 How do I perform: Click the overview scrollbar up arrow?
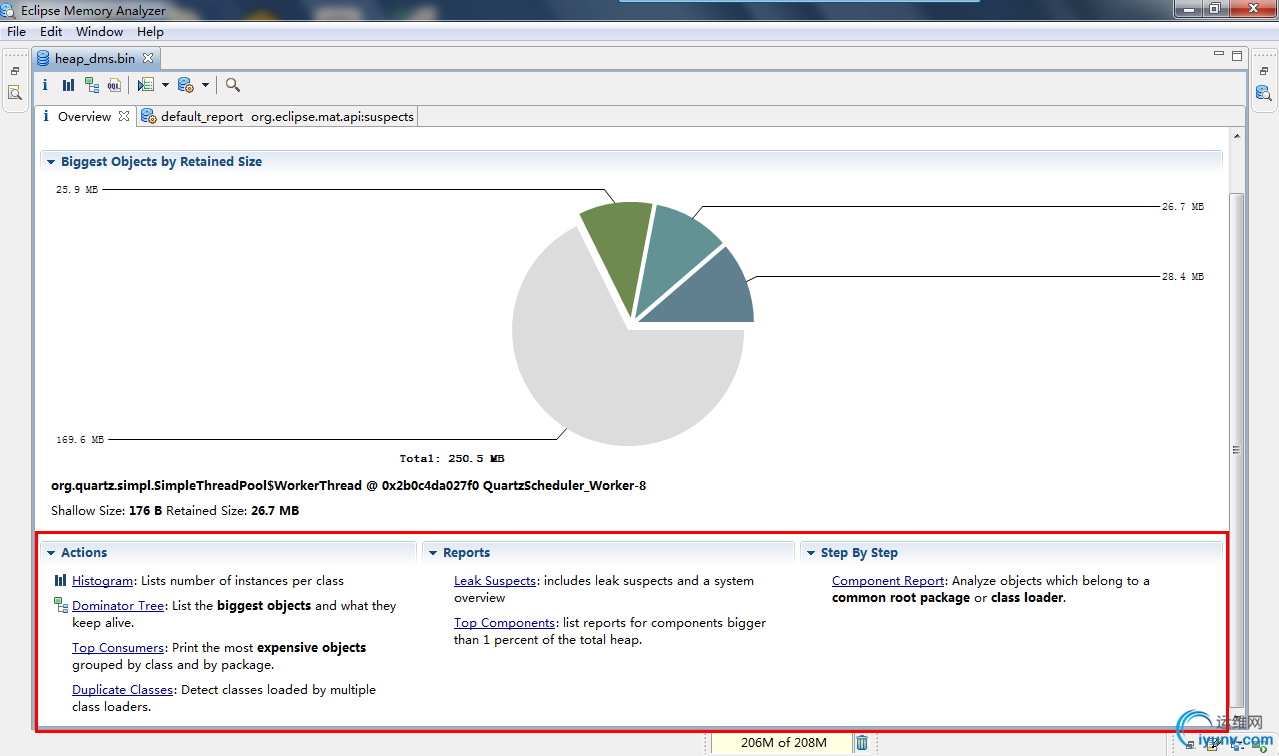click(x=1237, y=137)
